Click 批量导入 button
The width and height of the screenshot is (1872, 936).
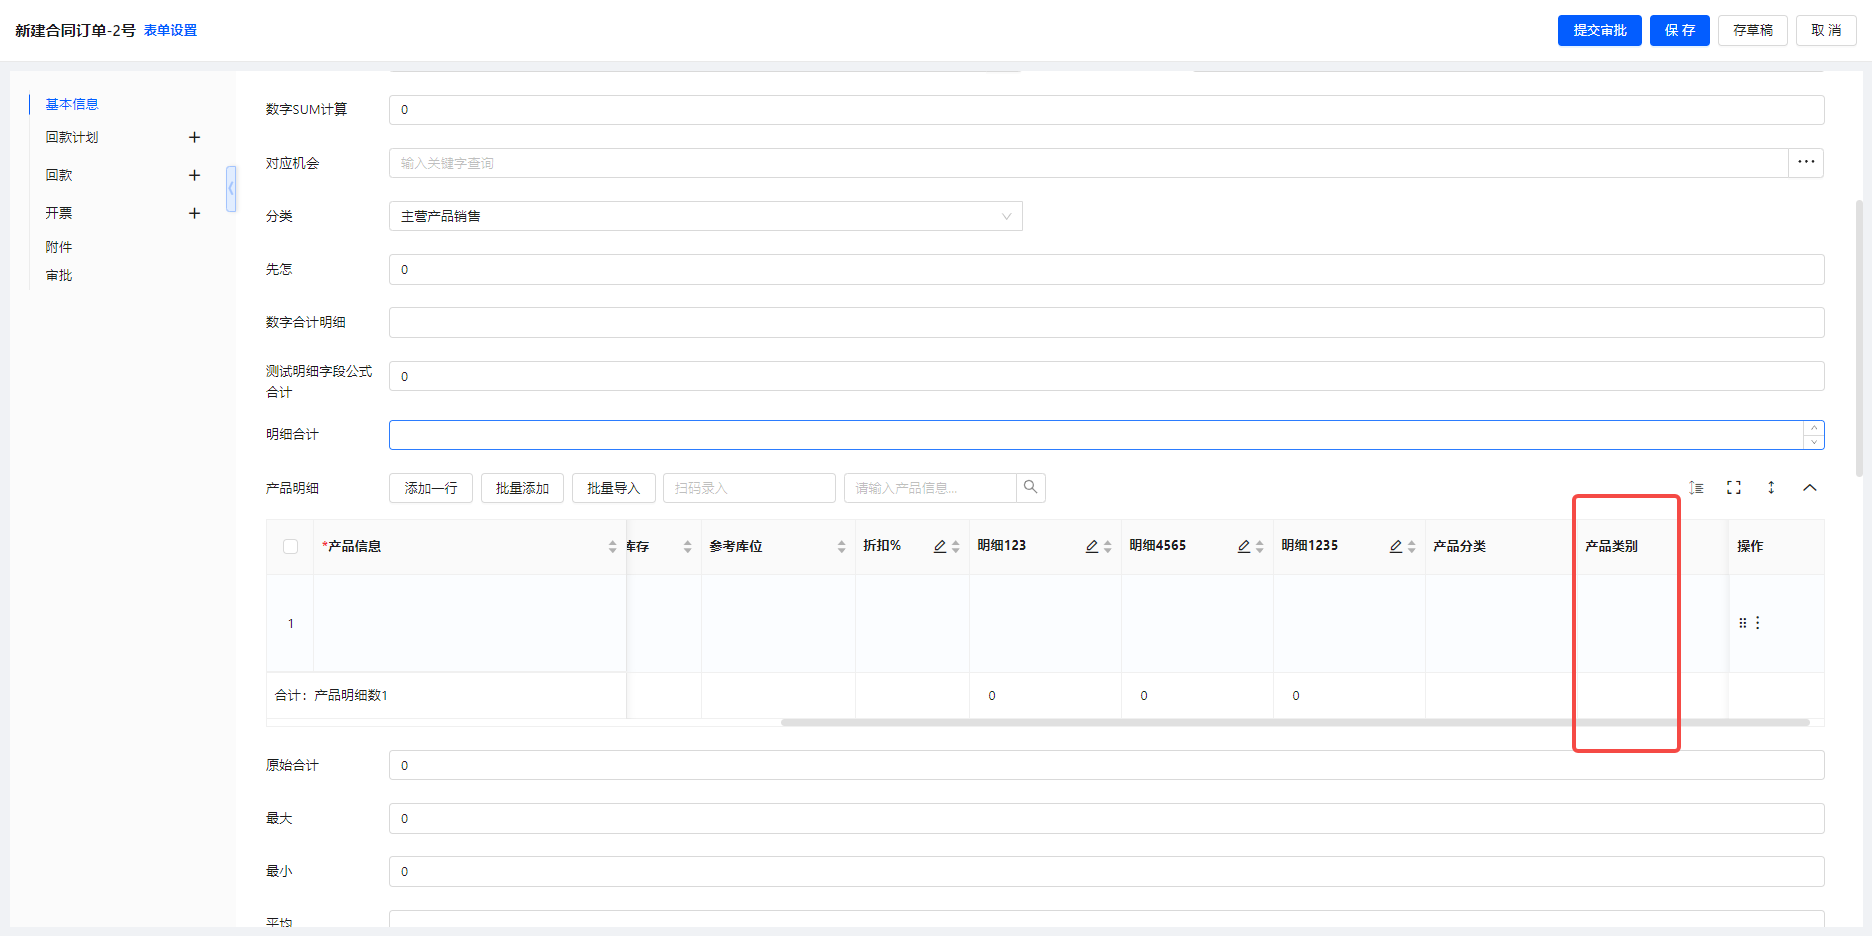tap(613, 488)
